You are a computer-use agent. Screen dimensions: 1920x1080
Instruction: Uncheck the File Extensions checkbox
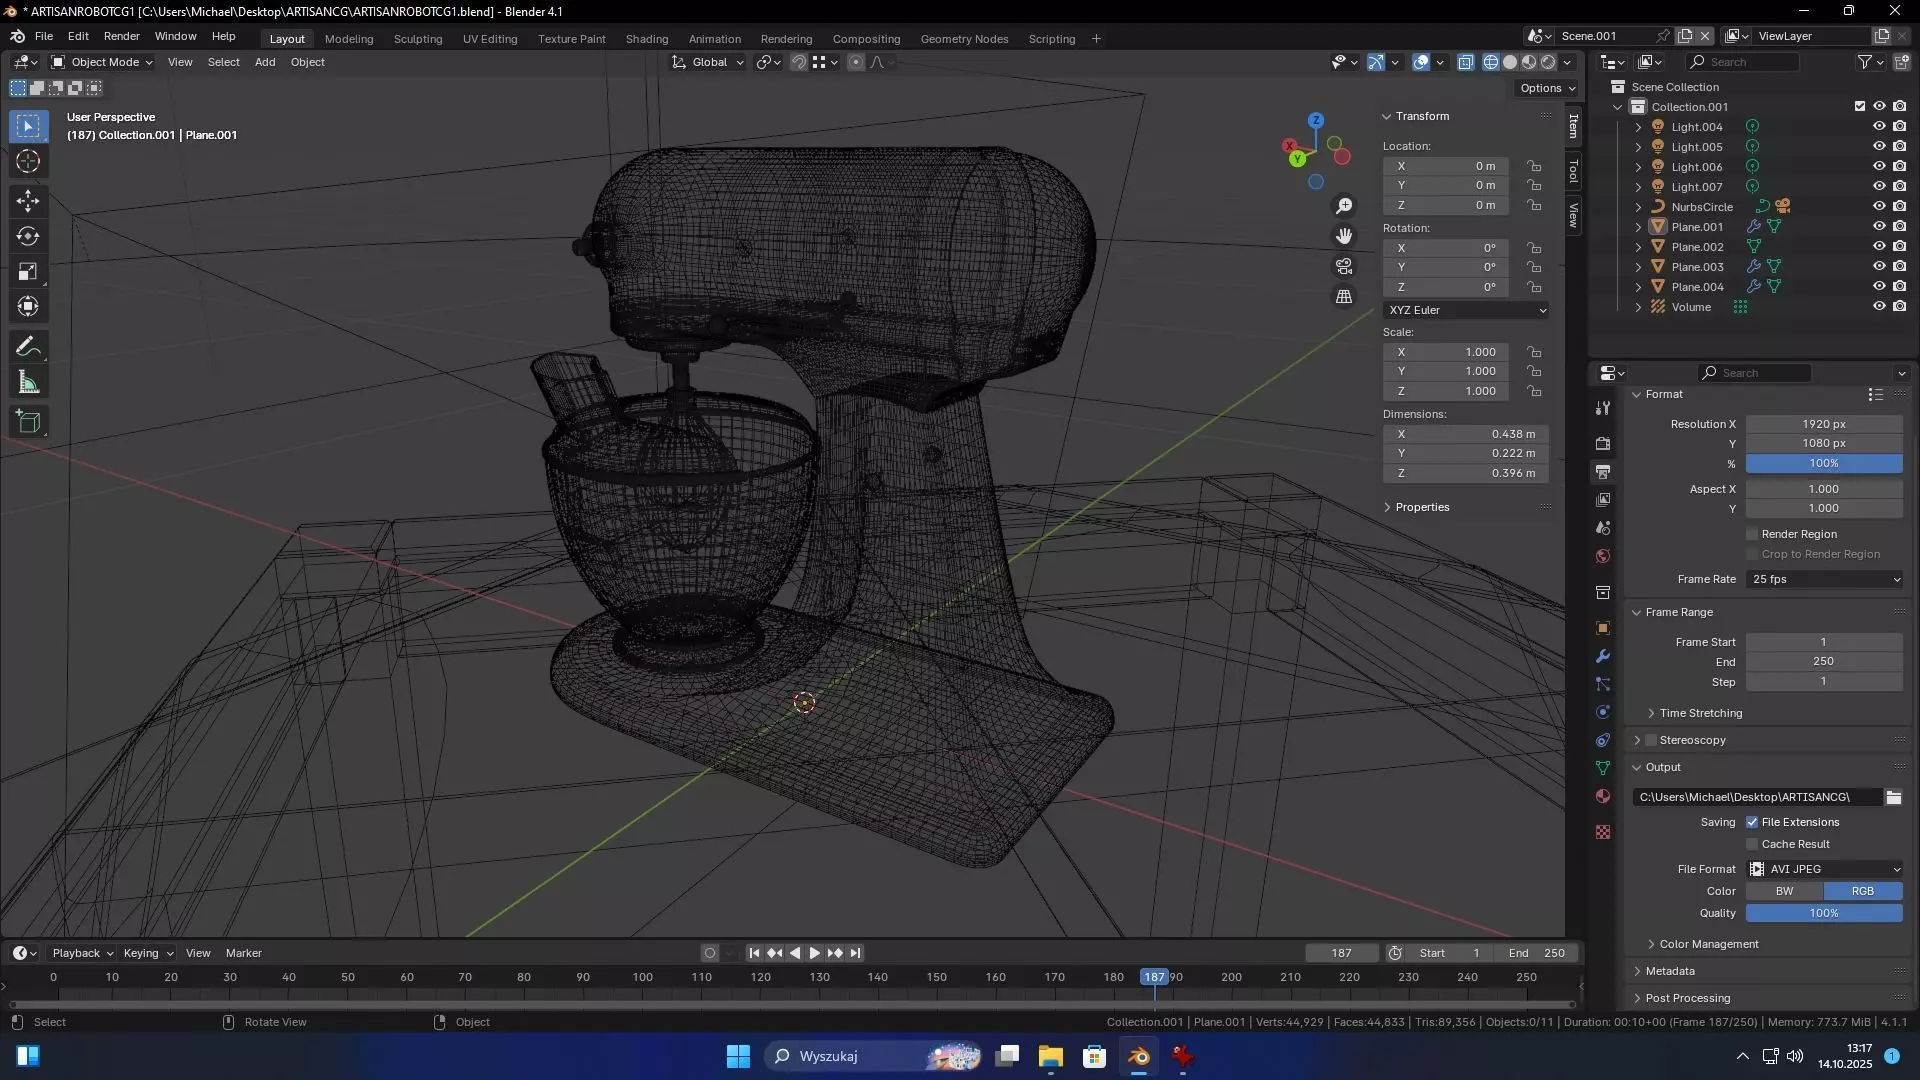tap(1752, 822)
